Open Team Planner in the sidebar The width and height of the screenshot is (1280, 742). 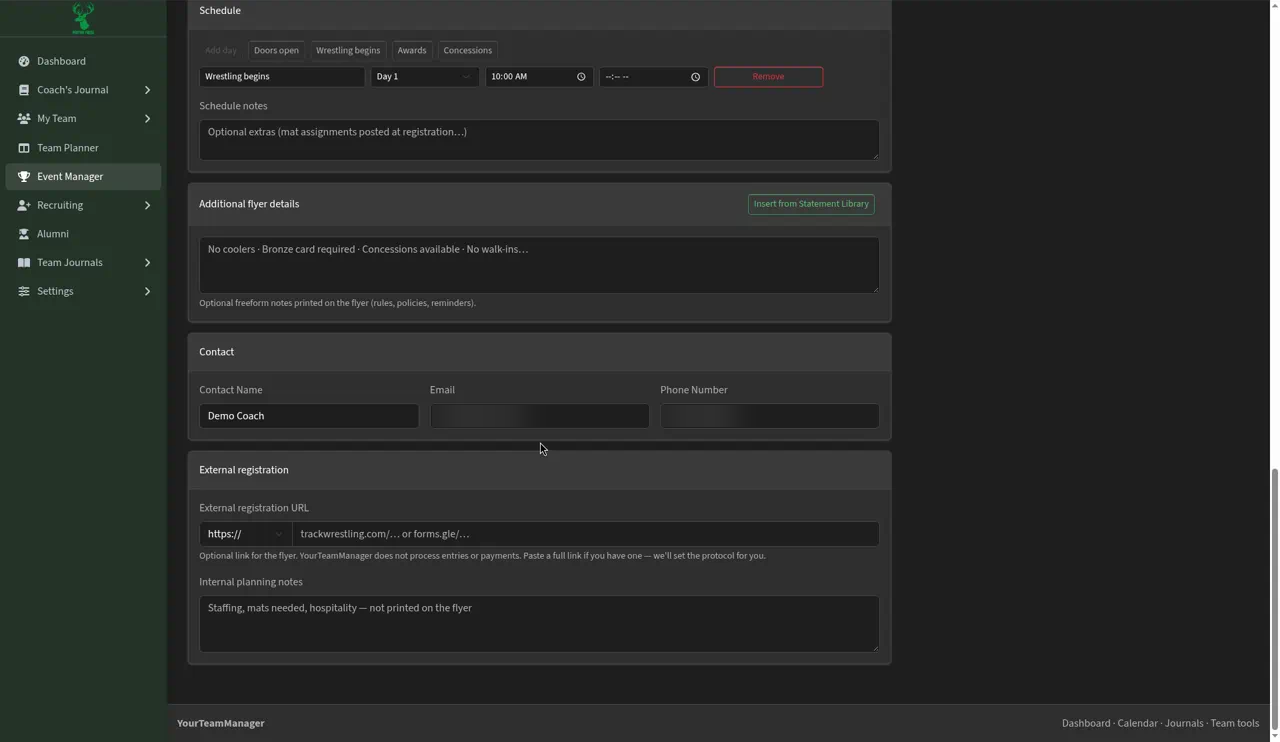coord(83,148)
